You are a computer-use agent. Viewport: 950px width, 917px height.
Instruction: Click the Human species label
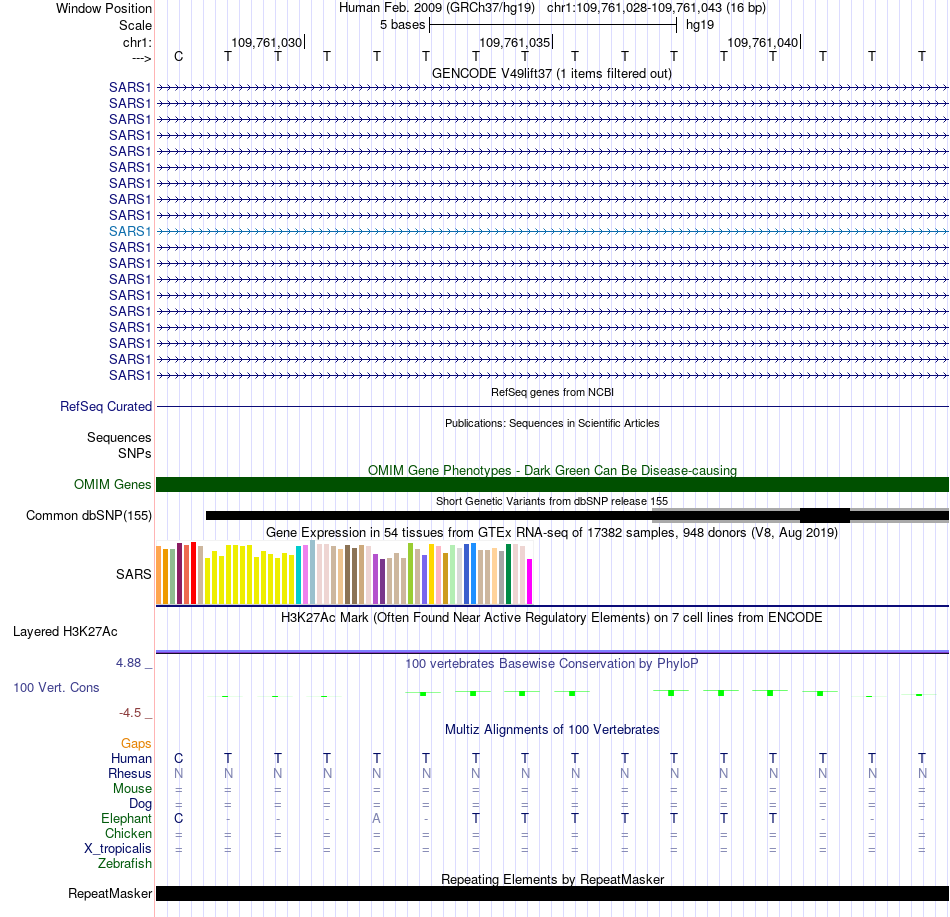131,758
